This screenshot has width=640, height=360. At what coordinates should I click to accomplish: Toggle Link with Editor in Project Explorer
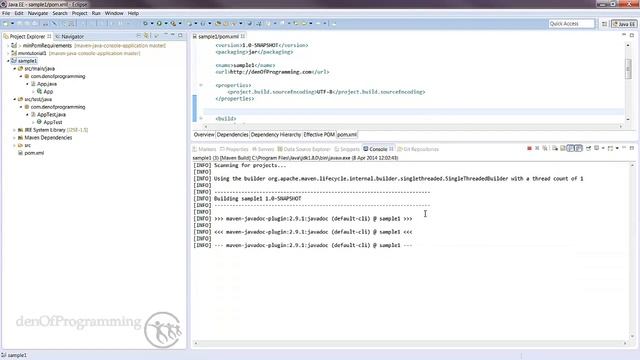tap(146, 36)
